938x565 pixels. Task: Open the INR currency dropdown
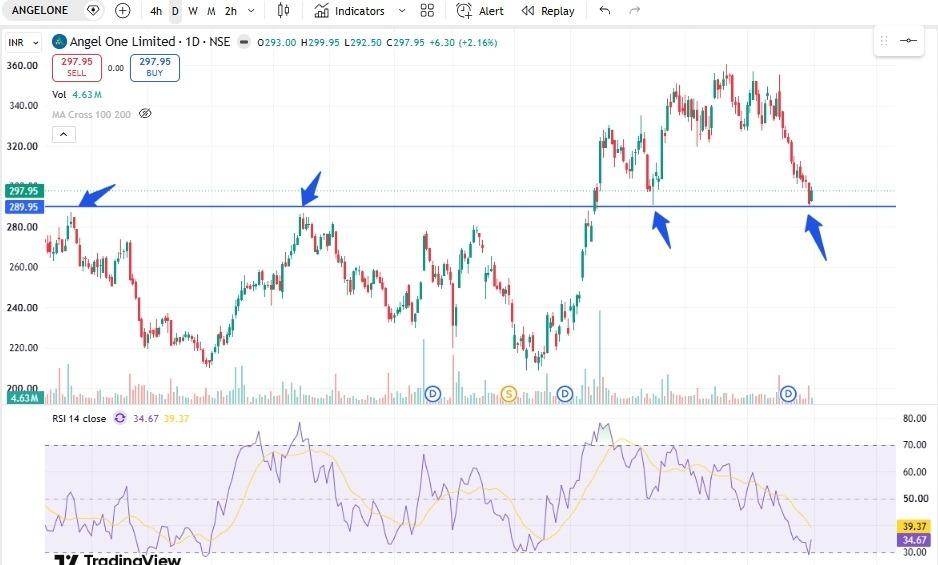(x=23, y=42)
